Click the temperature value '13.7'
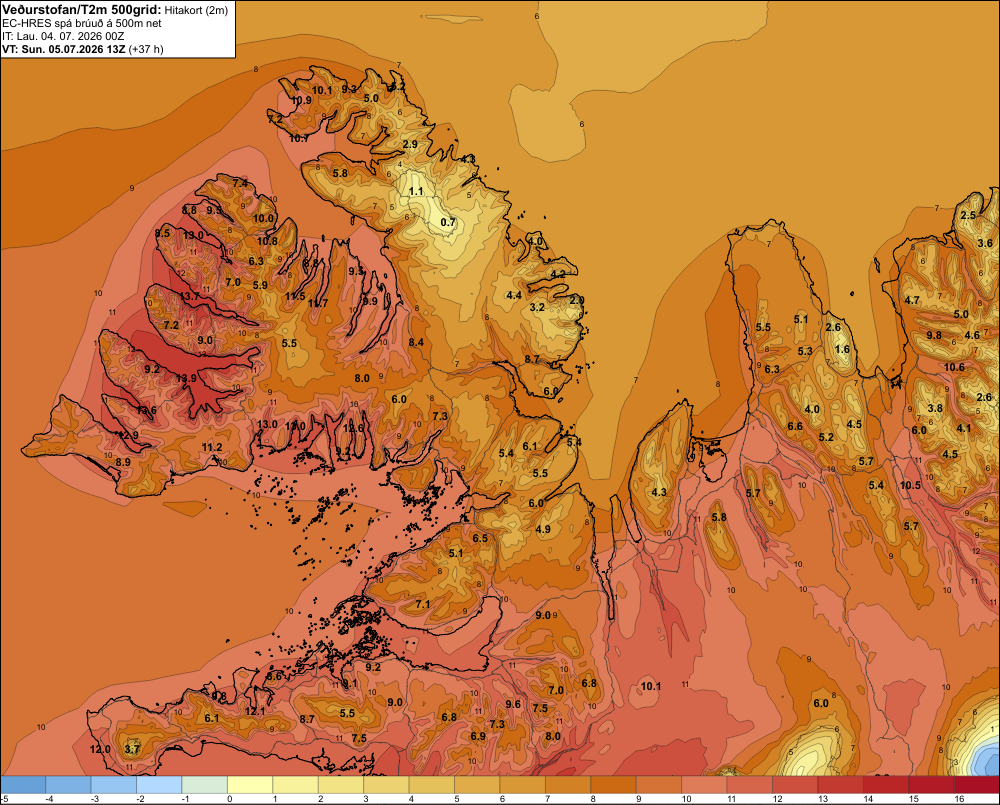1000x805 pixels. click(x=189, y=297)
